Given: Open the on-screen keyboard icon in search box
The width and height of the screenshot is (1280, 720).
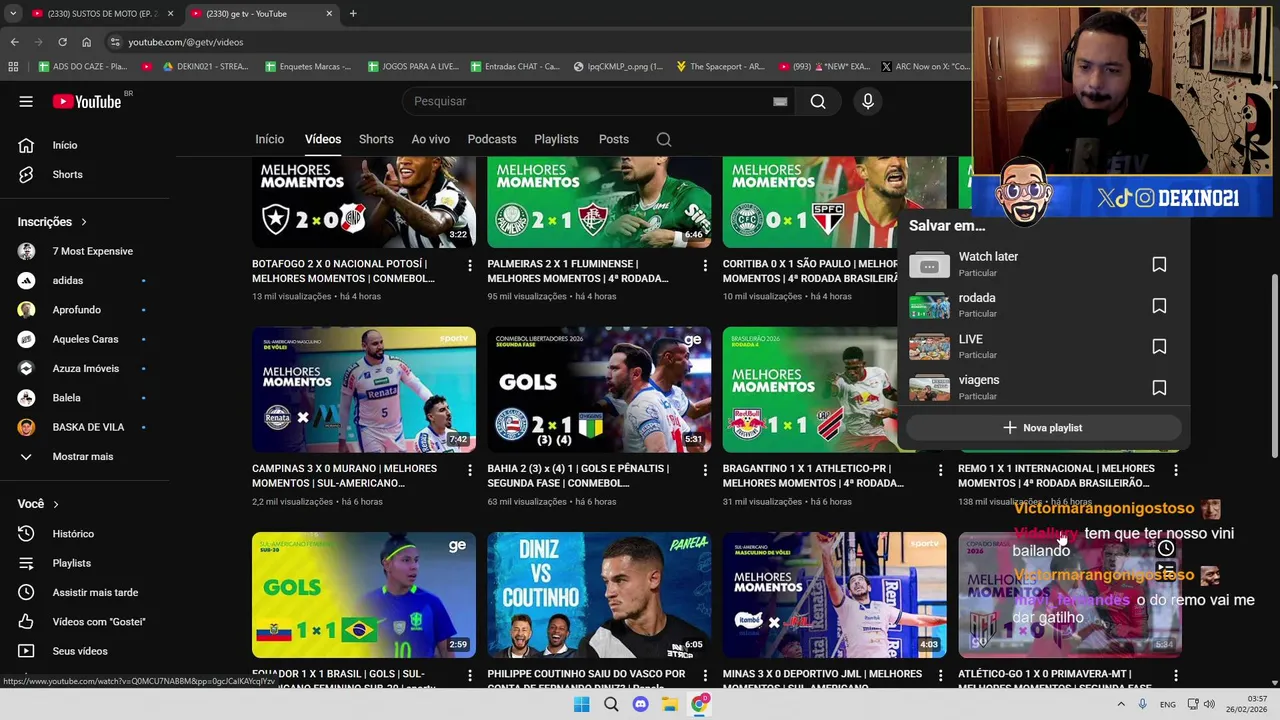Looking at the screenshot, I should pyautogui.click(x=780, y=101).
